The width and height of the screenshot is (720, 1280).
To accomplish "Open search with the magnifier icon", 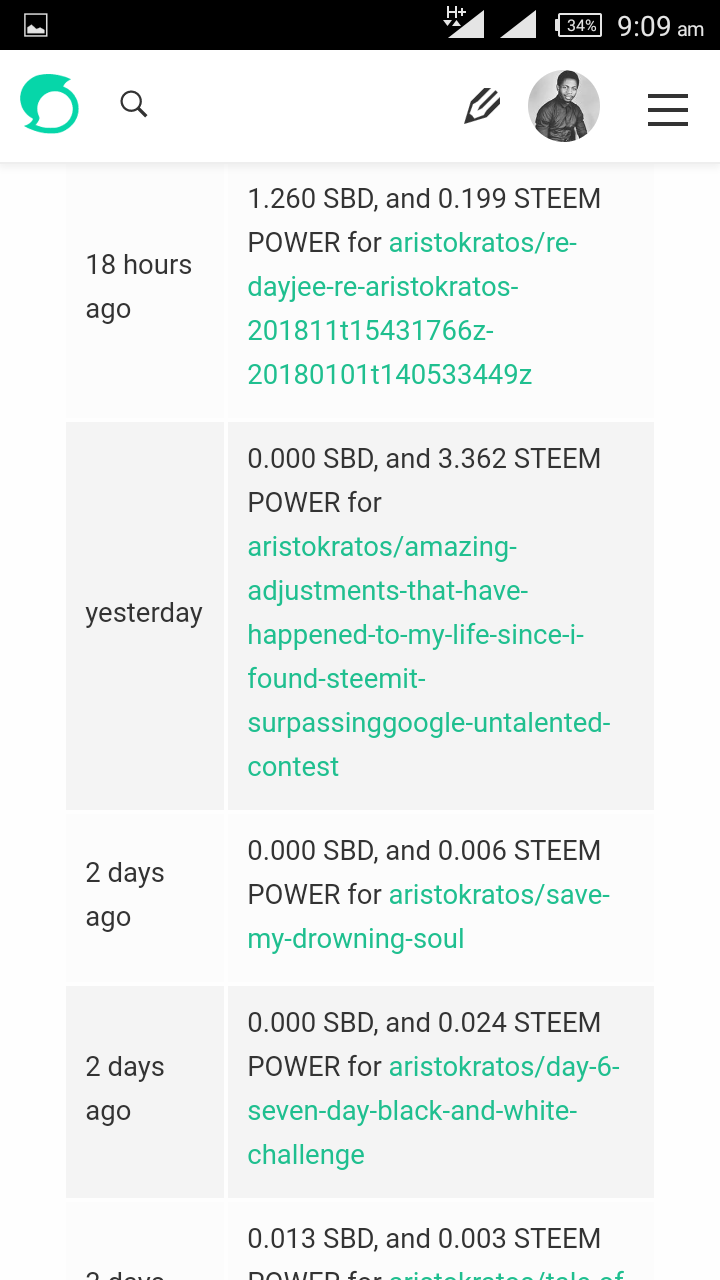I will pos(133,104).
